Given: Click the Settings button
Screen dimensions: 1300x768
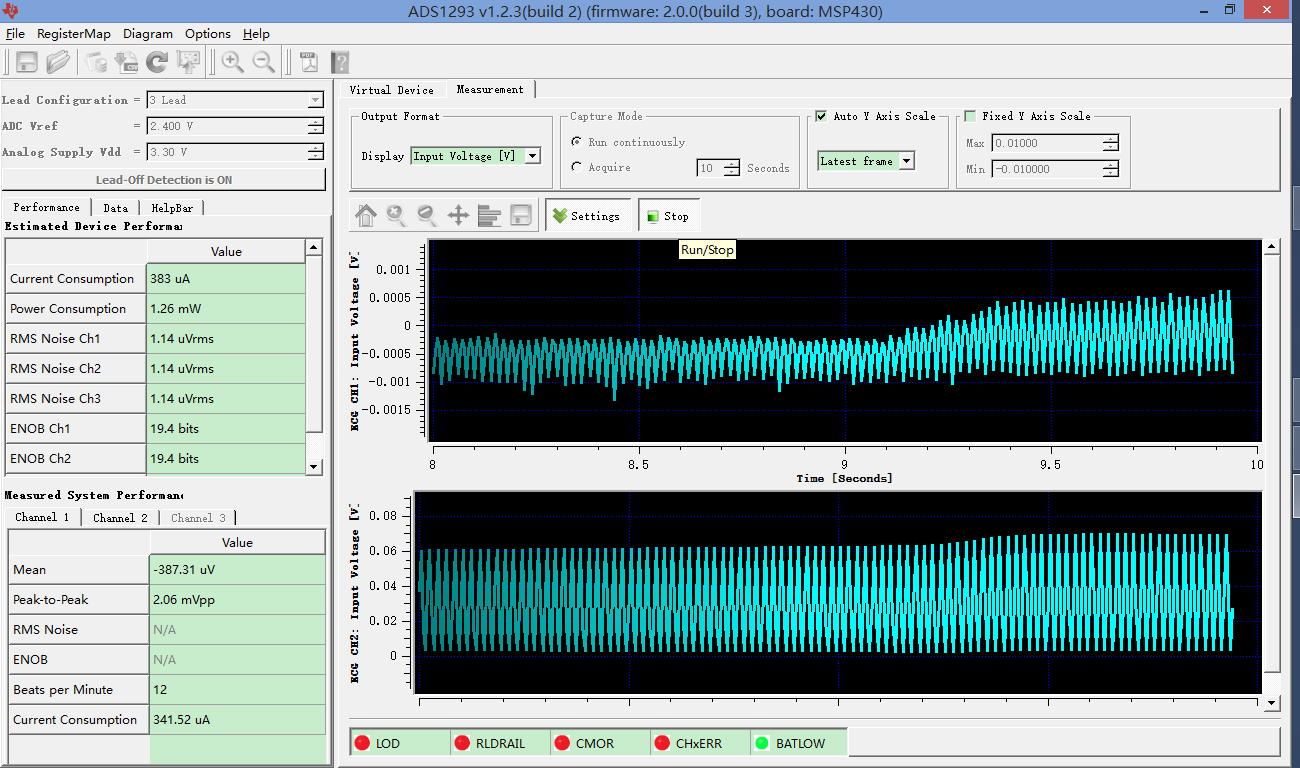Looking at the screenshot, I should (x=587, y=216).
